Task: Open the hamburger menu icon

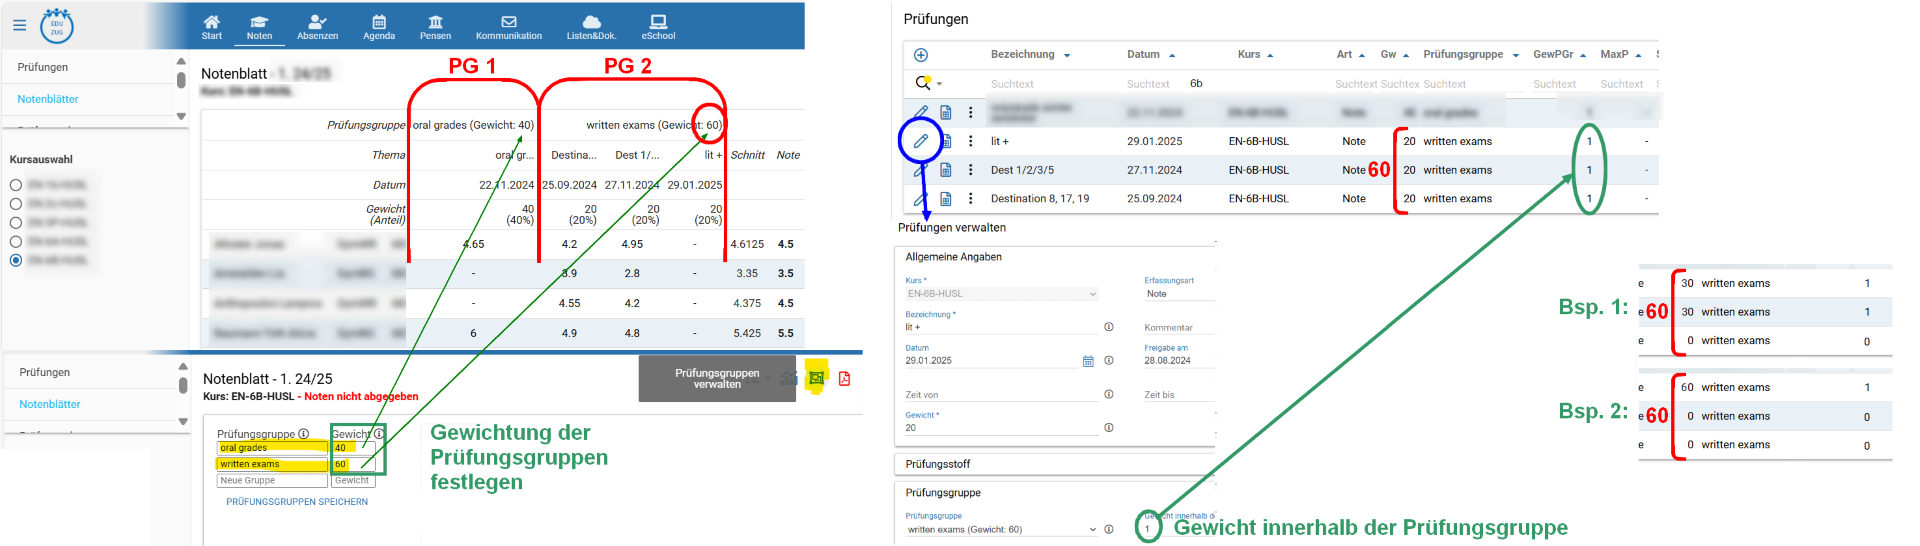Action: [x=19, y=25]
